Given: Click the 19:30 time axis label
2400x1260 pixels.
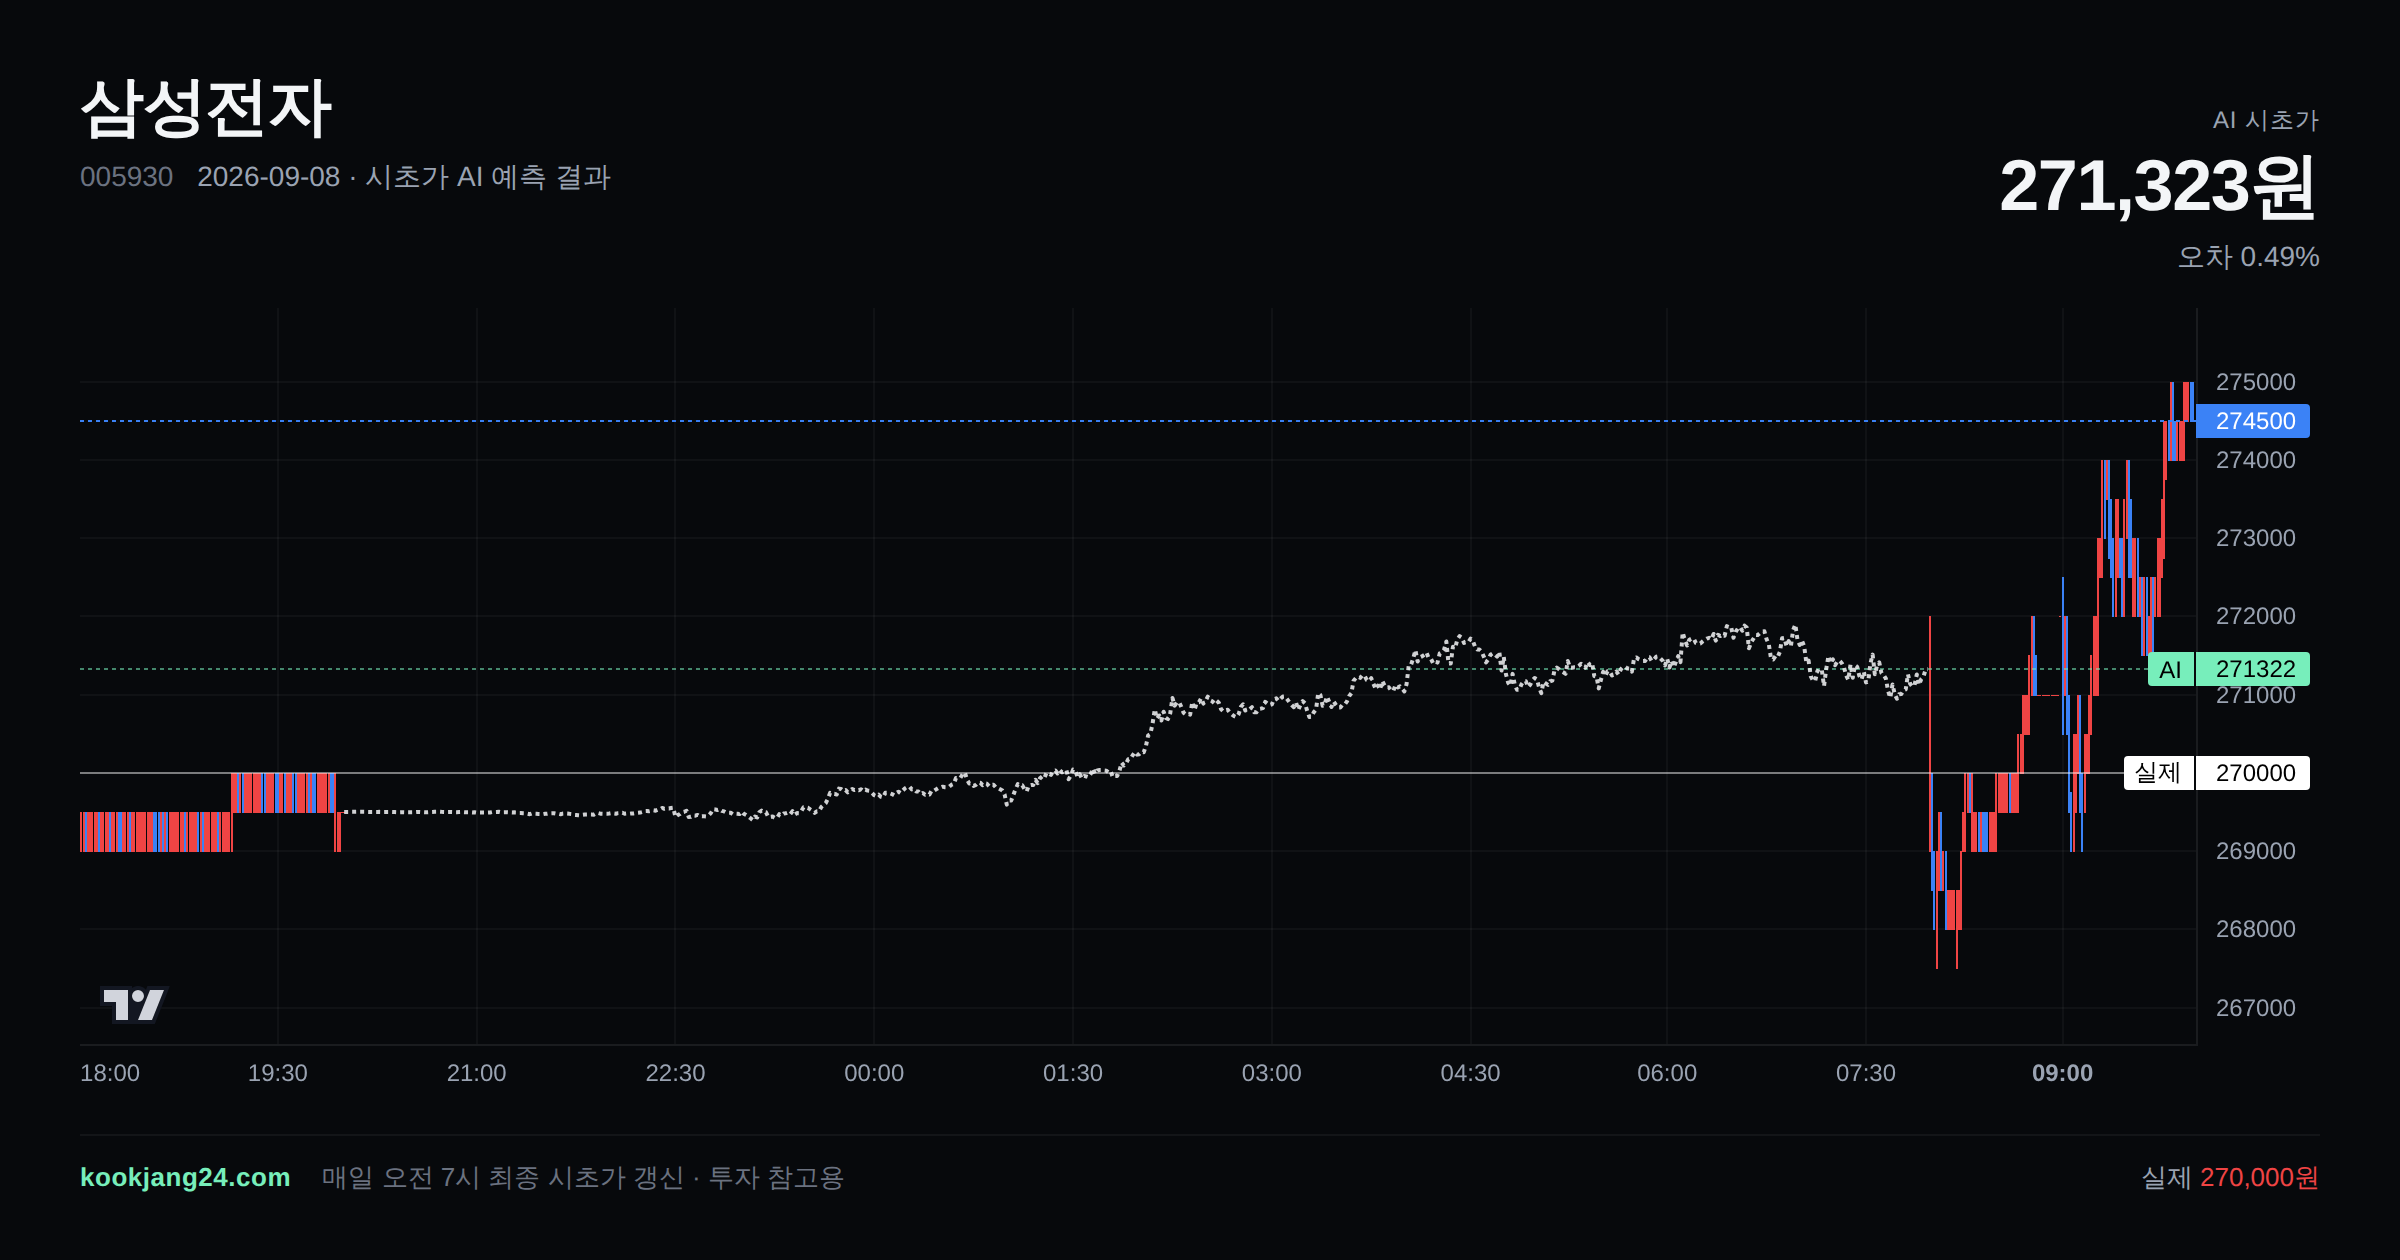Looking at the screenshot, I should pos(278,1073).
